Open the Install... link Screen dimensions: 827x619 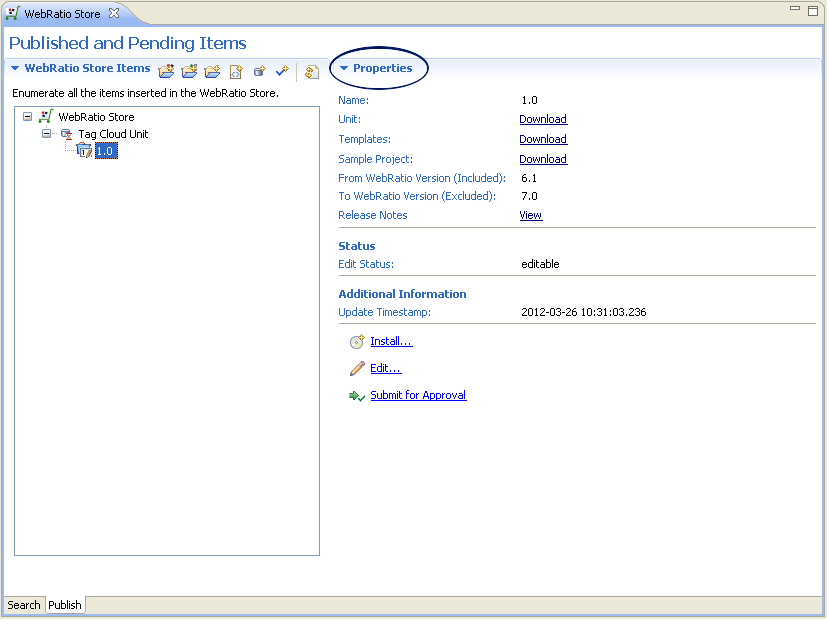coord(391,341)
